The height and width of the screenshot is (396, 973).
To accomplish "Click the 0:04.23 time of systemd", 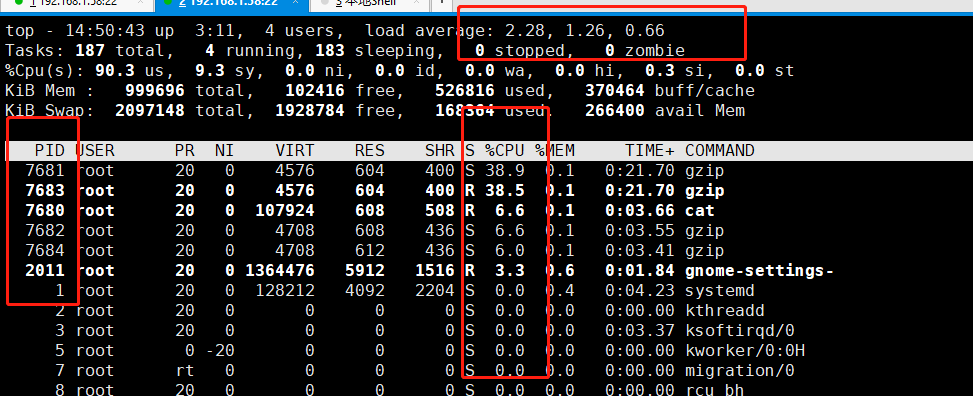I will 640,291.
